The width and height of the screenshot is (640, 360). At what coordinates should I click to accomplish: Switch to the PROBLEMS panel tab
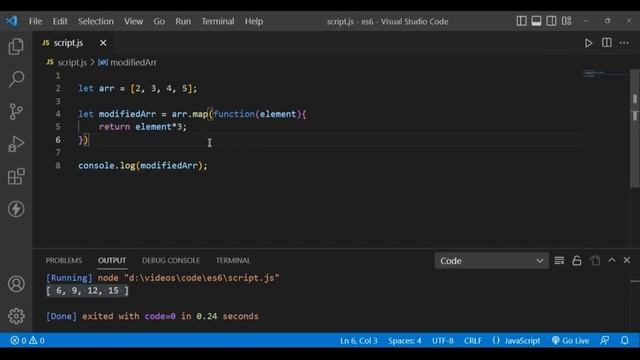point(64,260)
